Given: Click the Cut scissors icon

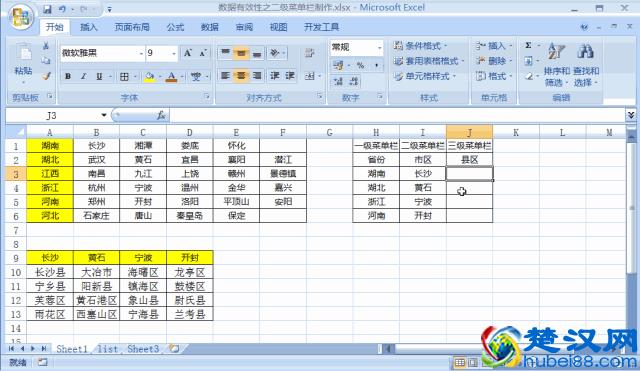Looking at the screenshot, I should tap(46, 46).
